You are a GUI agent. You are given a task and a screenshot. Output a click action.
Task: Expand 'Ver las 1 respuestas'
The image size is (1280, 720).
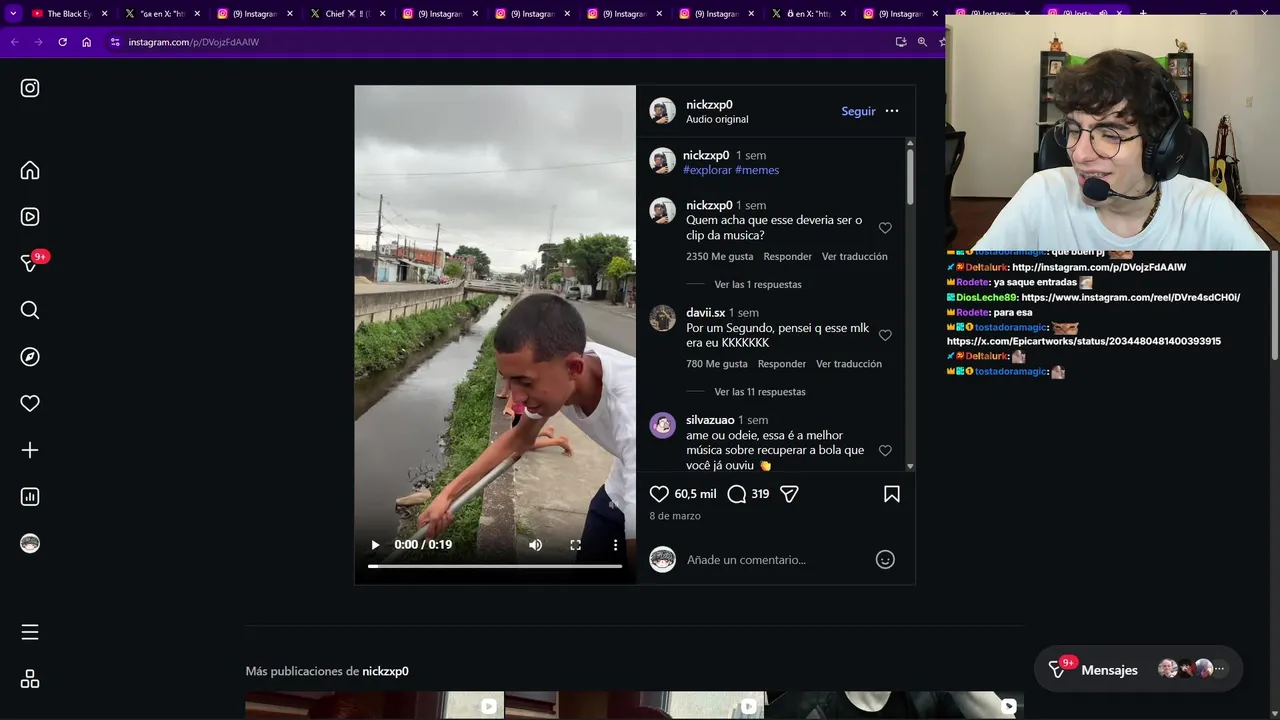coord(757,285)
